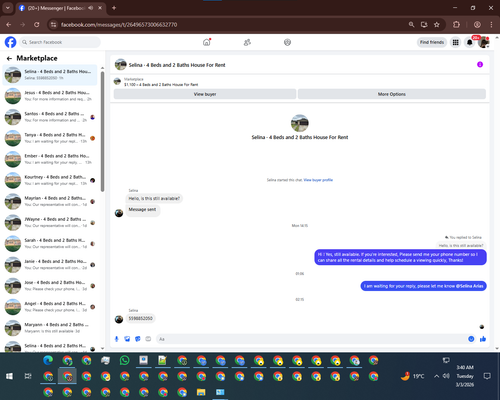Open the emoji picker in message box
Viewport: 500px width, 400px height.
(x=471, y=339)
